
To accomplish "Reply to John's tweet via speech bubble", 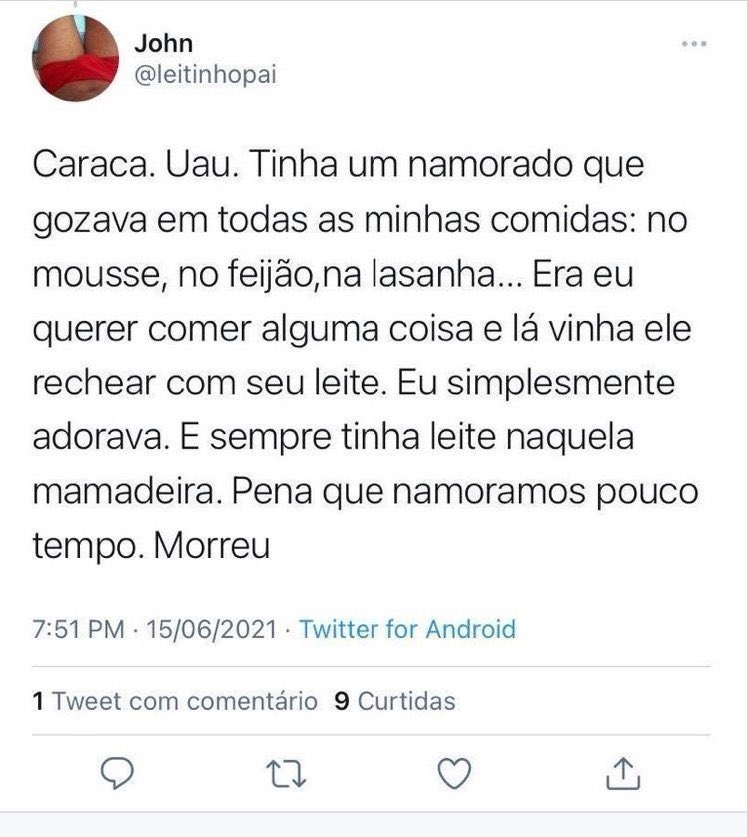I will [119, 771].
